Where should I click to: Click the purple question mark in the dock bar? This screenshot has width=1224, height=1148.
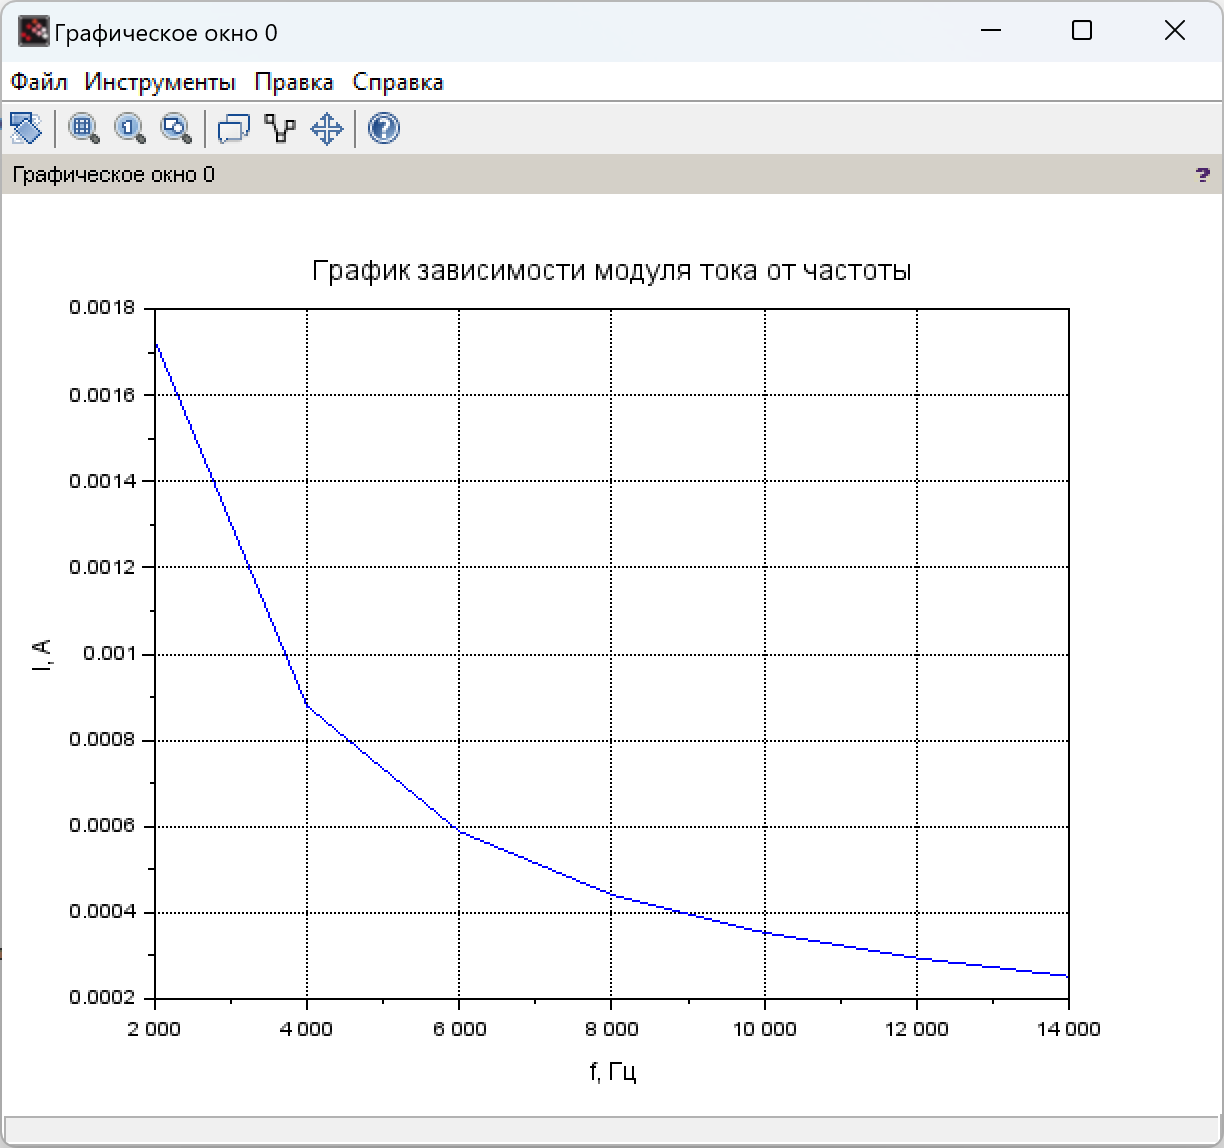1203,175
